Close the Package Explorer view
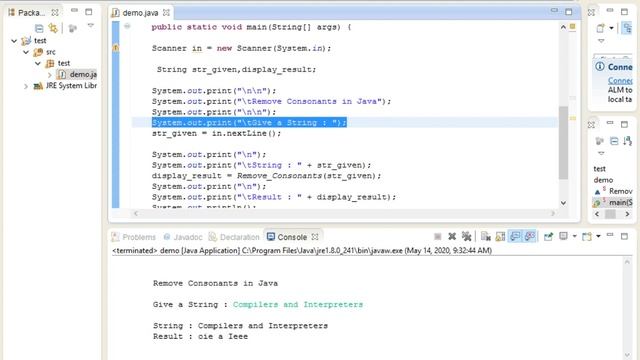The image size is (640, 360). (55, 13)
